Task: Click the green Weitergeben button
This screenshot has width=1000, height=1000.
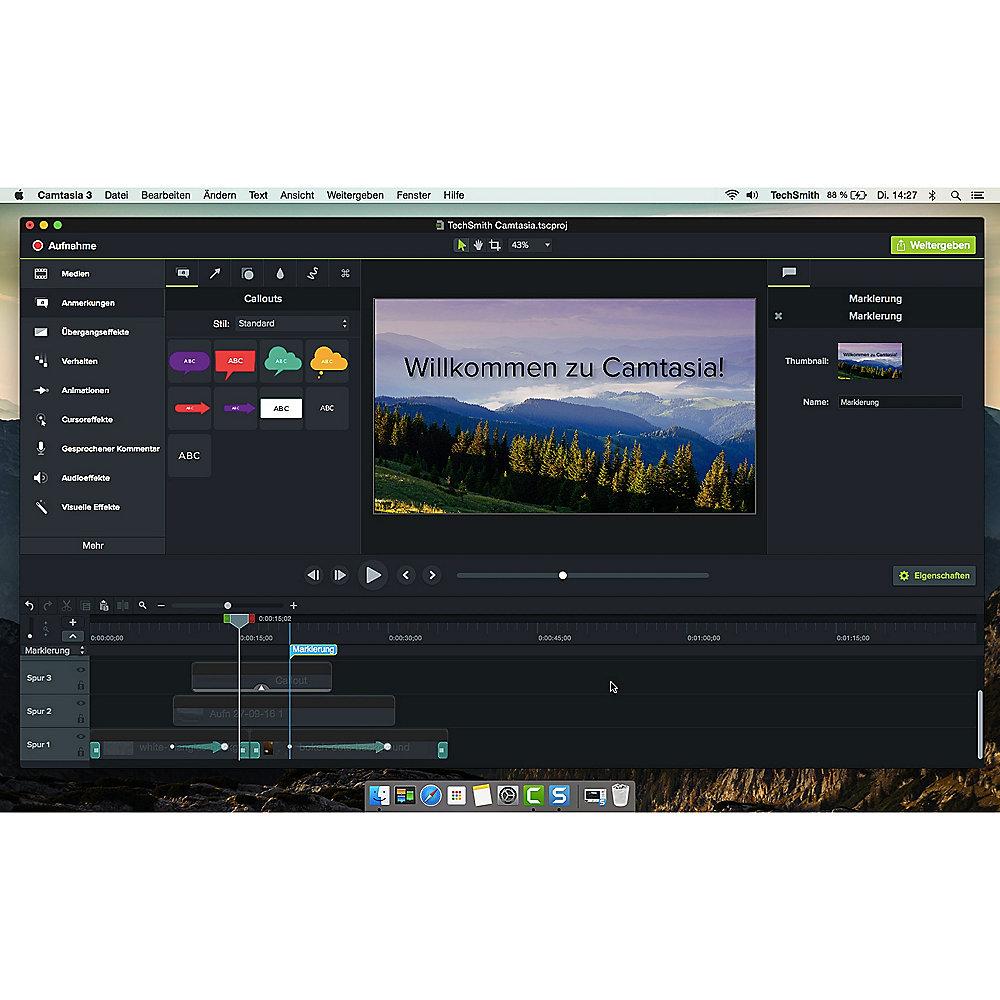Action: [x=933, y=245]
